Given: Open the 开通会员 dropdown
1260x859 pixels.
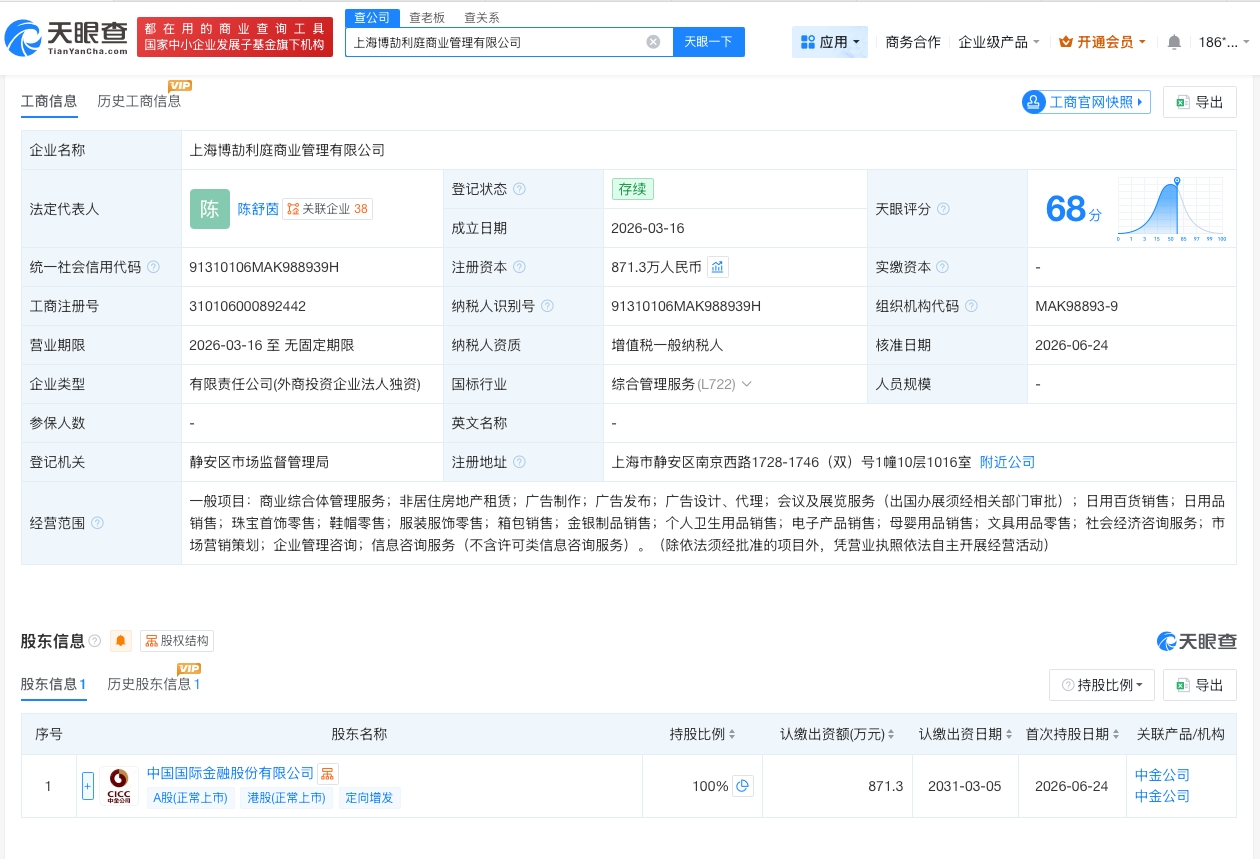Looking at the screenshot, I should [x=1103, y=42].
